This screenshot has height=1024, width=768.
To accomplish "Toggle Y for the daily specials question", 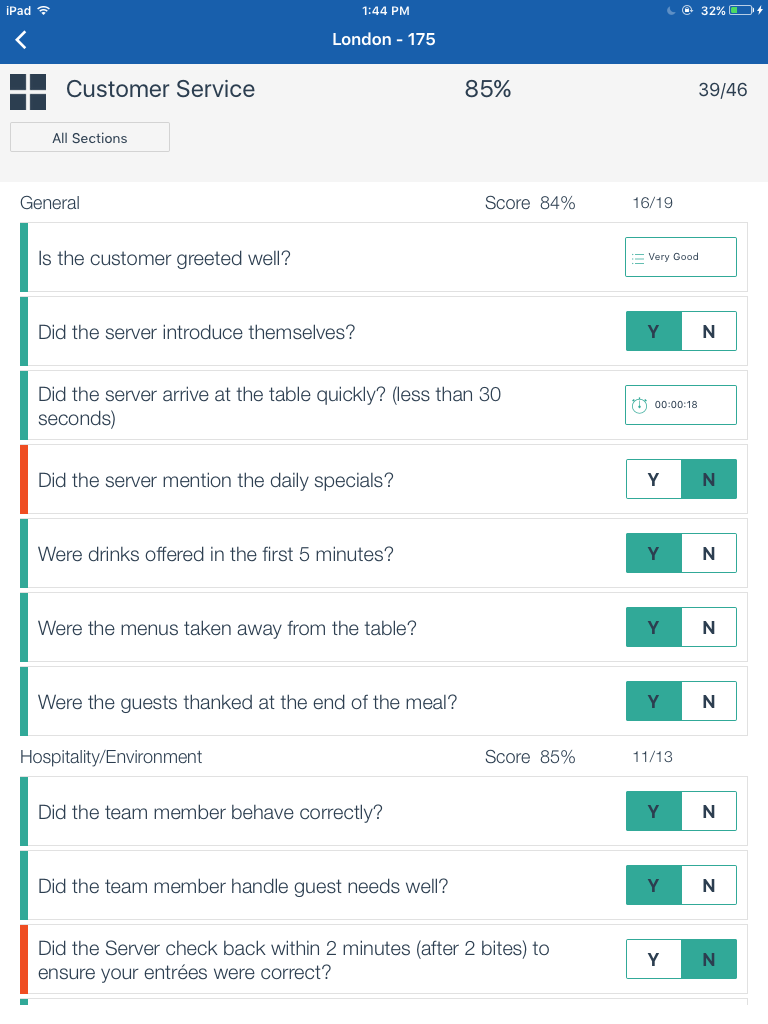I will coord(653,479).
